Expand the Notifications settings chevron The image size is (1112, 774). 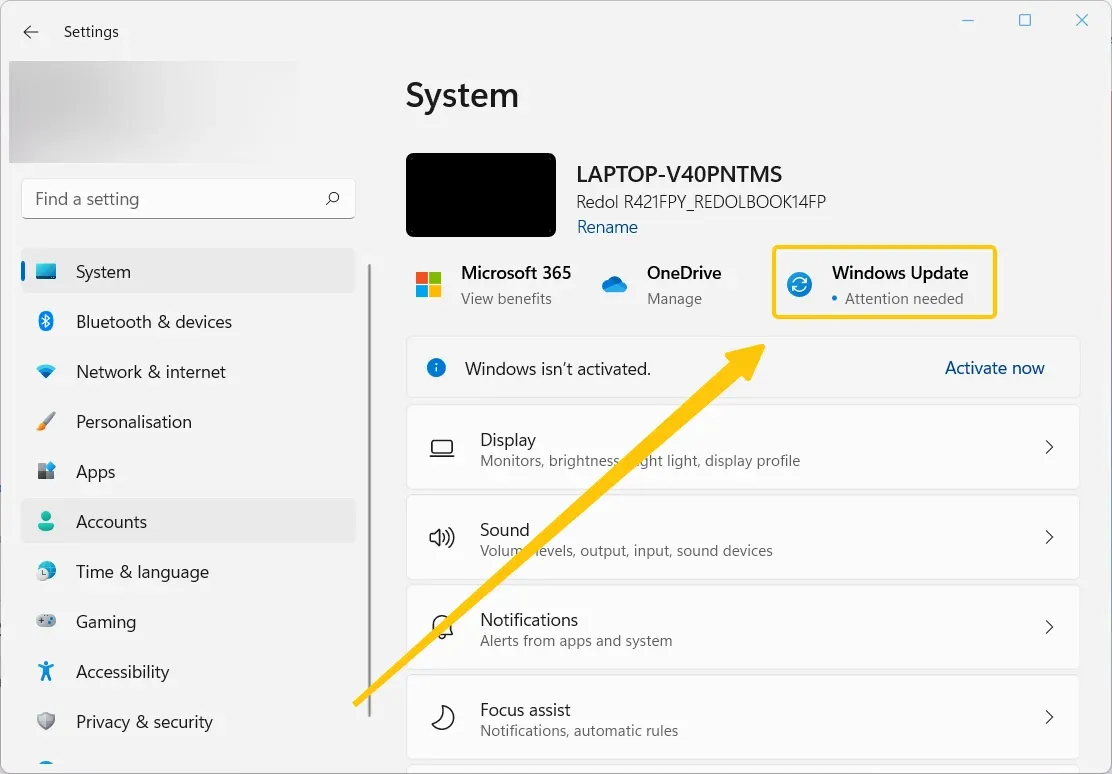1049,627
